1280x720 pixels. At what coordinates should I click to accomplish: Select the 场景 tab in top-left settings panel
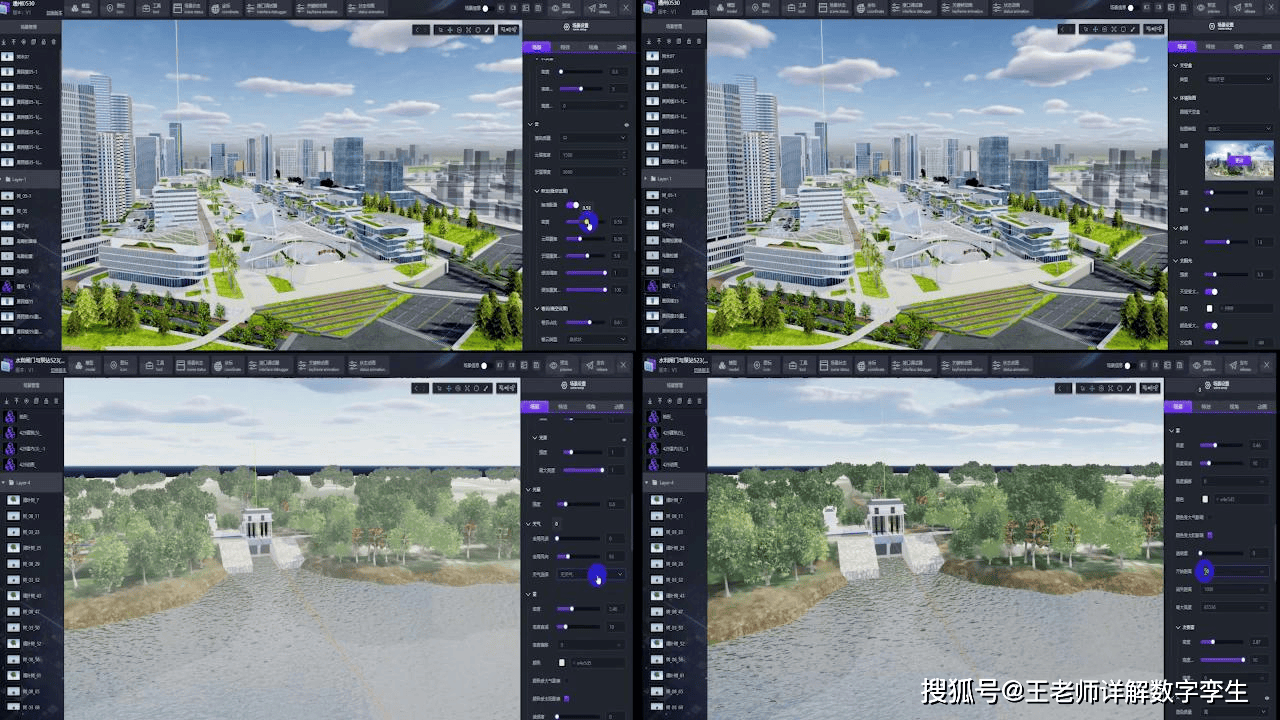(x=536, y=46)
